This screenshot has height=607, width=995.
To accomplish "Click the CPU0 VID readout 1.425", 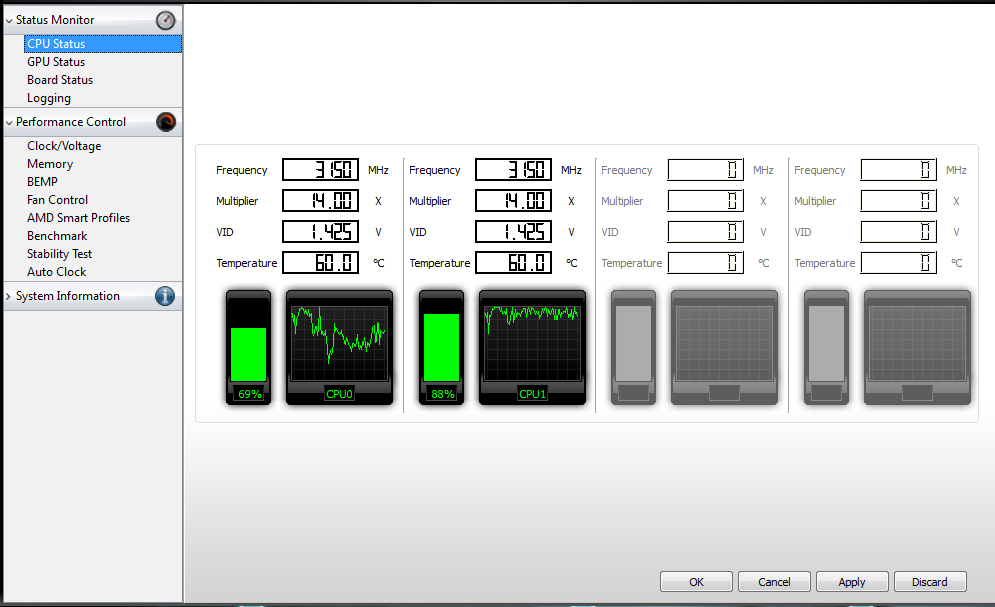I will (320, 232).
